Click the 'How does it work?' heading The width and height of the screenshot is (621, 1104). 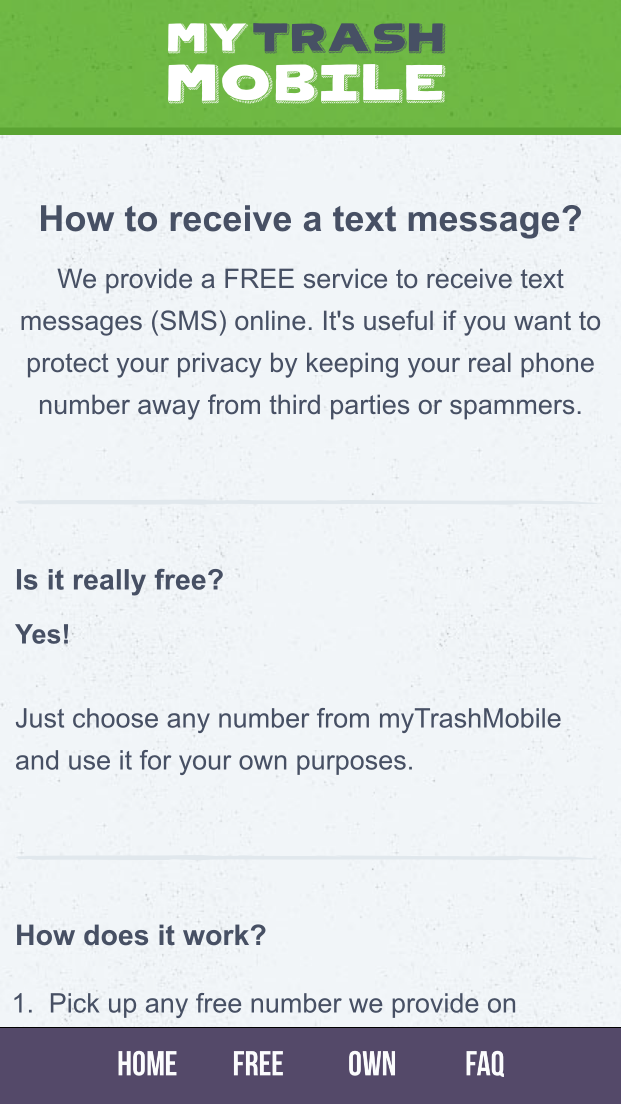tap(141, 936)
